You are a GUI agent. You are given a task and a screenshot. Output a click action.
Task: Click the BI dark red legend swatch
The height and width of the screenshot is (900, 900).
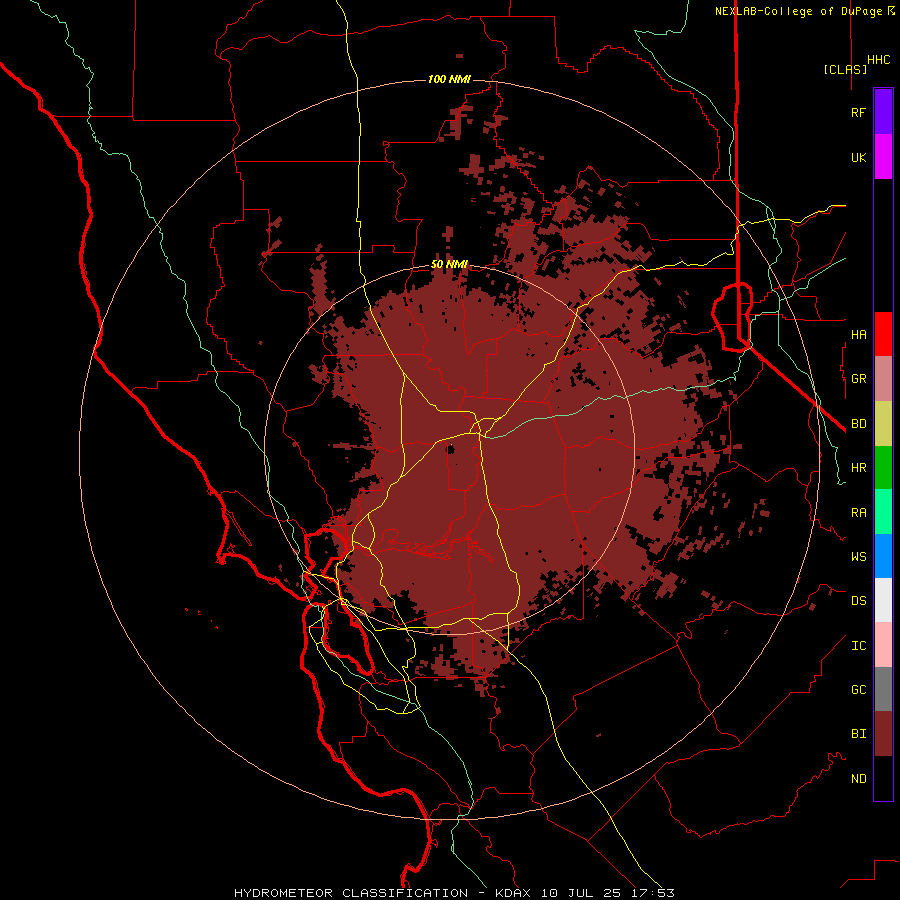point(883,734)
